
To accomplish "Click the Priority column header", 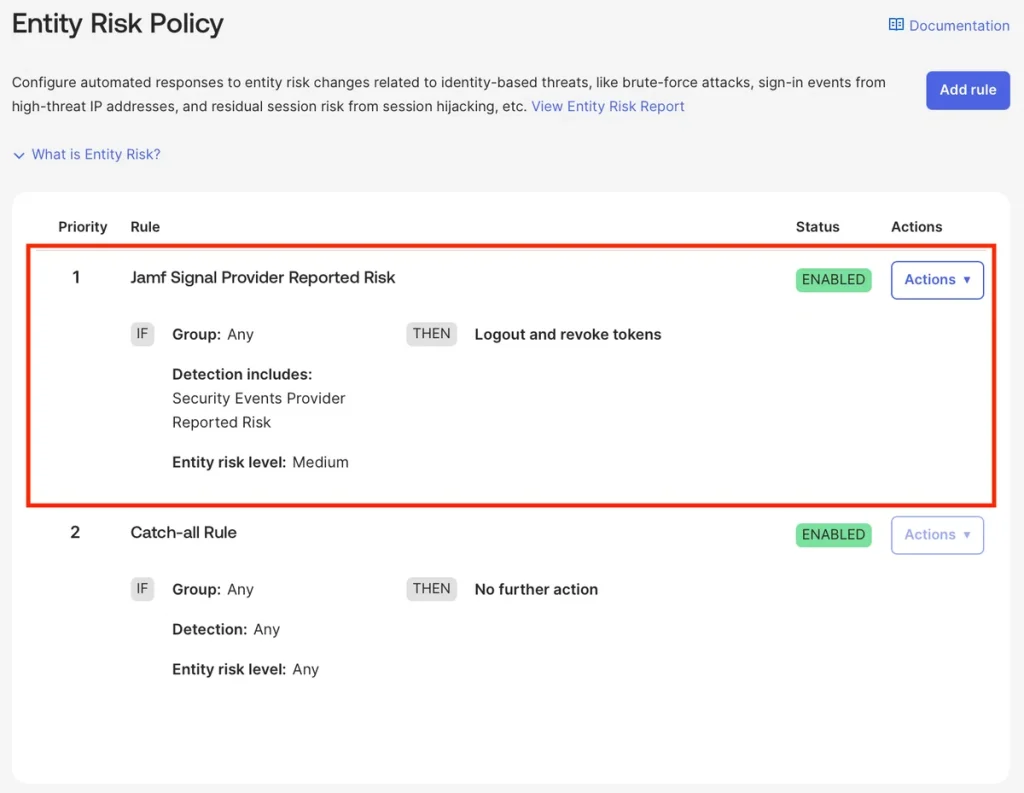I will (82, 227).
